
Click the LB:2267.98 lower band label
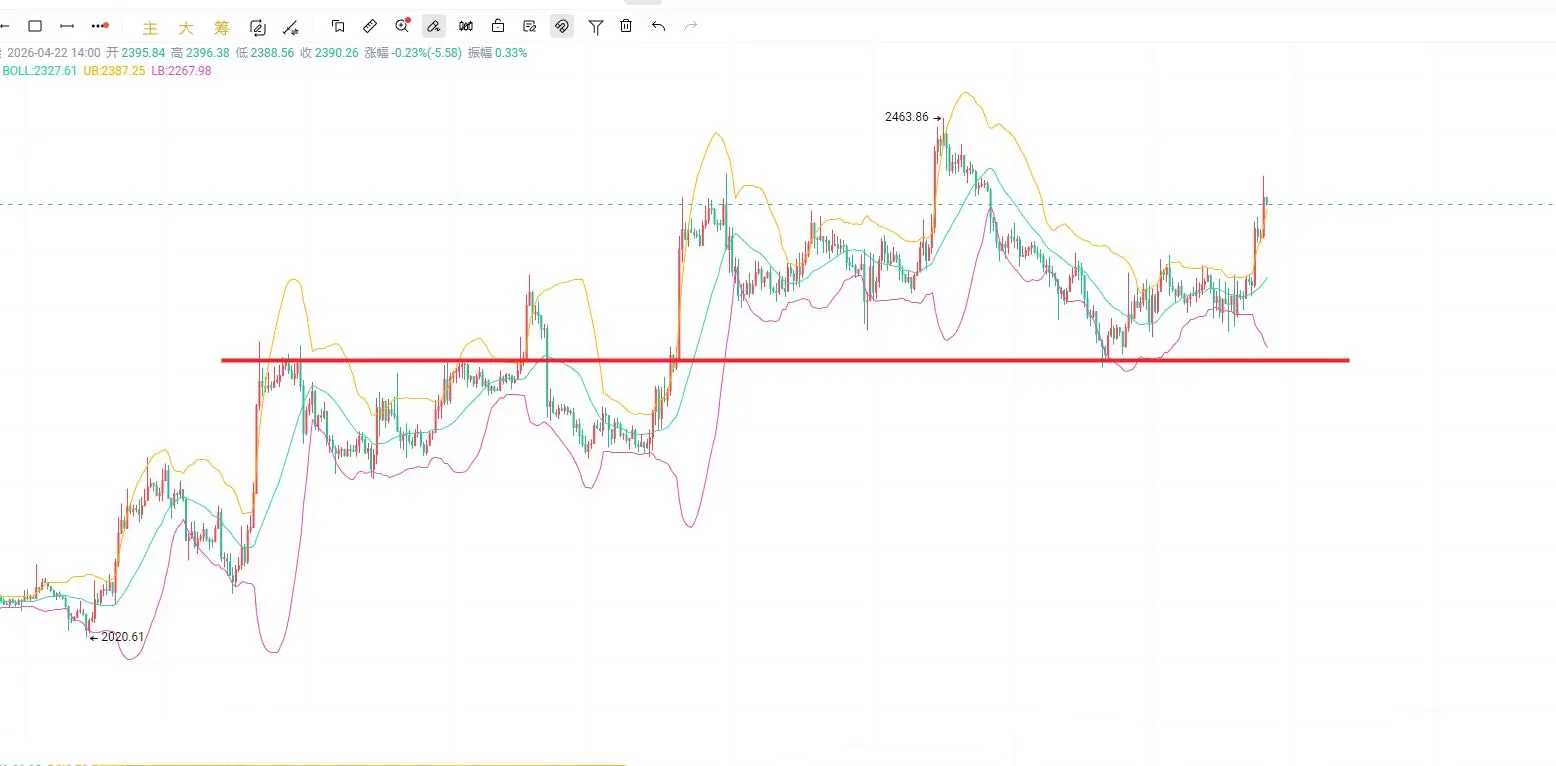[x=181, y=71]
